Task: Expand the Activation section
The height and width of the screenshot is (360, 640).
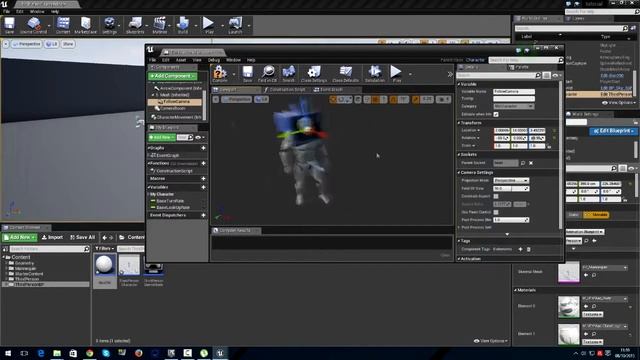Action: tap(459, 259)
